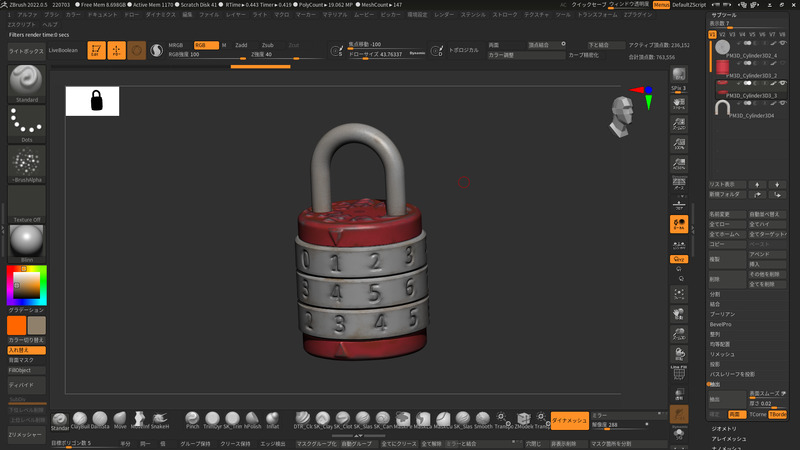Toggle visibility eye of PM3D_Cylinder3D2_4 subtool
Screen dimensions: 800x450
tap(783, 43)
